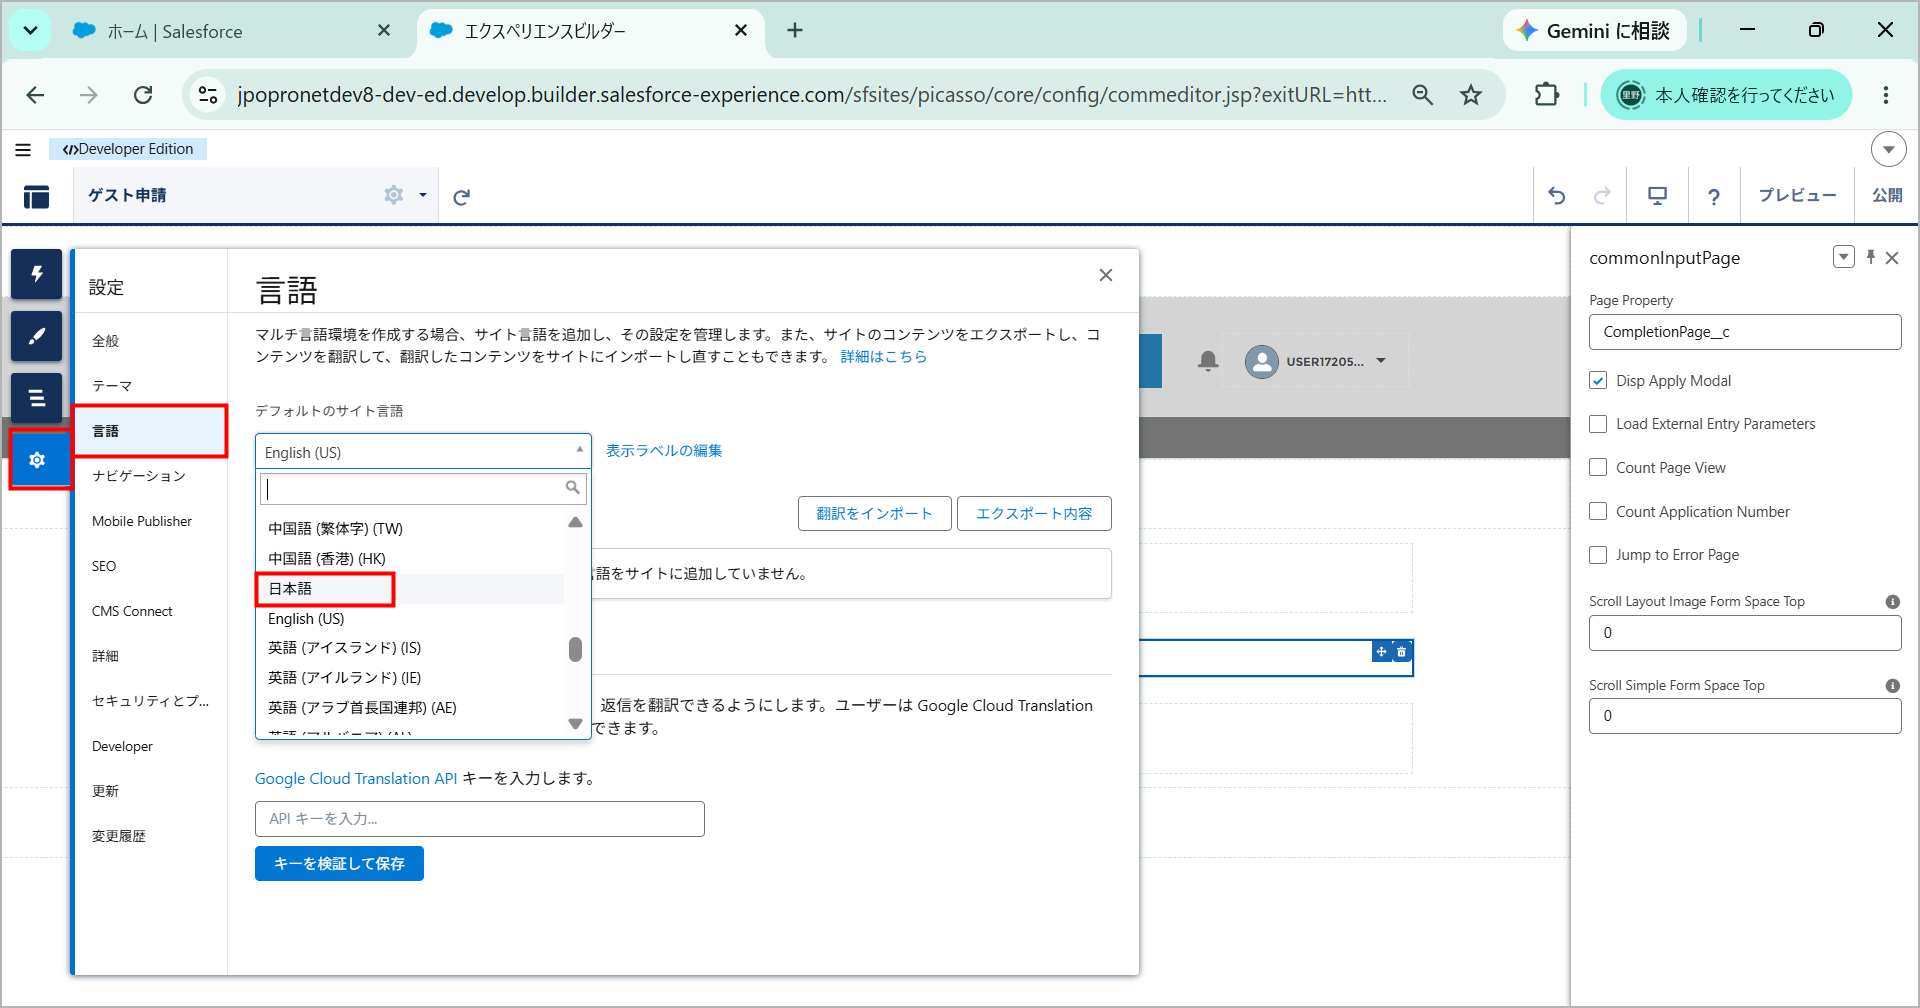Enable Load External Entry Parameters checkbox
The height and width of the screenshot is (1008, 1920).
pos(1598,424)
